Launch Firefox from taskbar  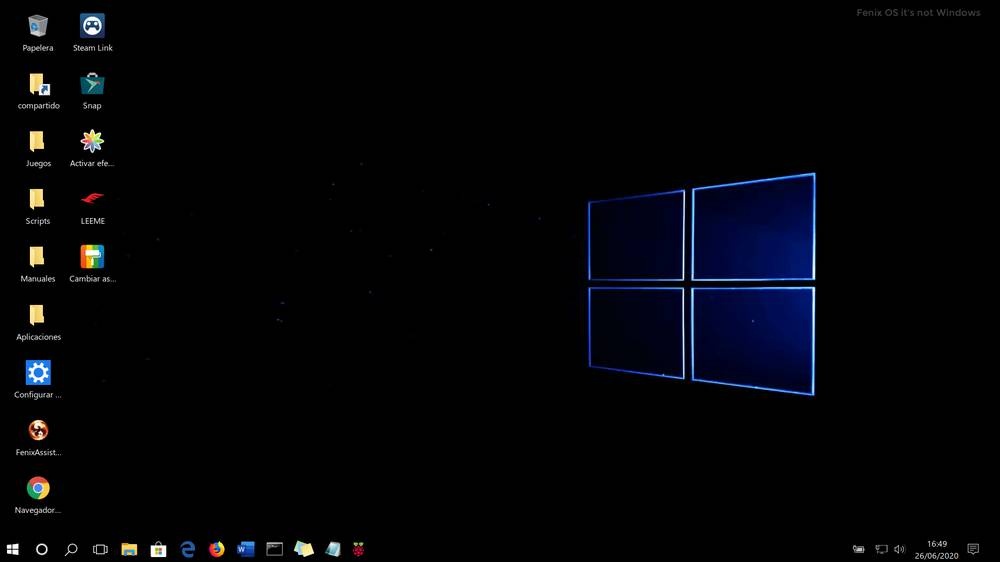[x=217, y=549]
